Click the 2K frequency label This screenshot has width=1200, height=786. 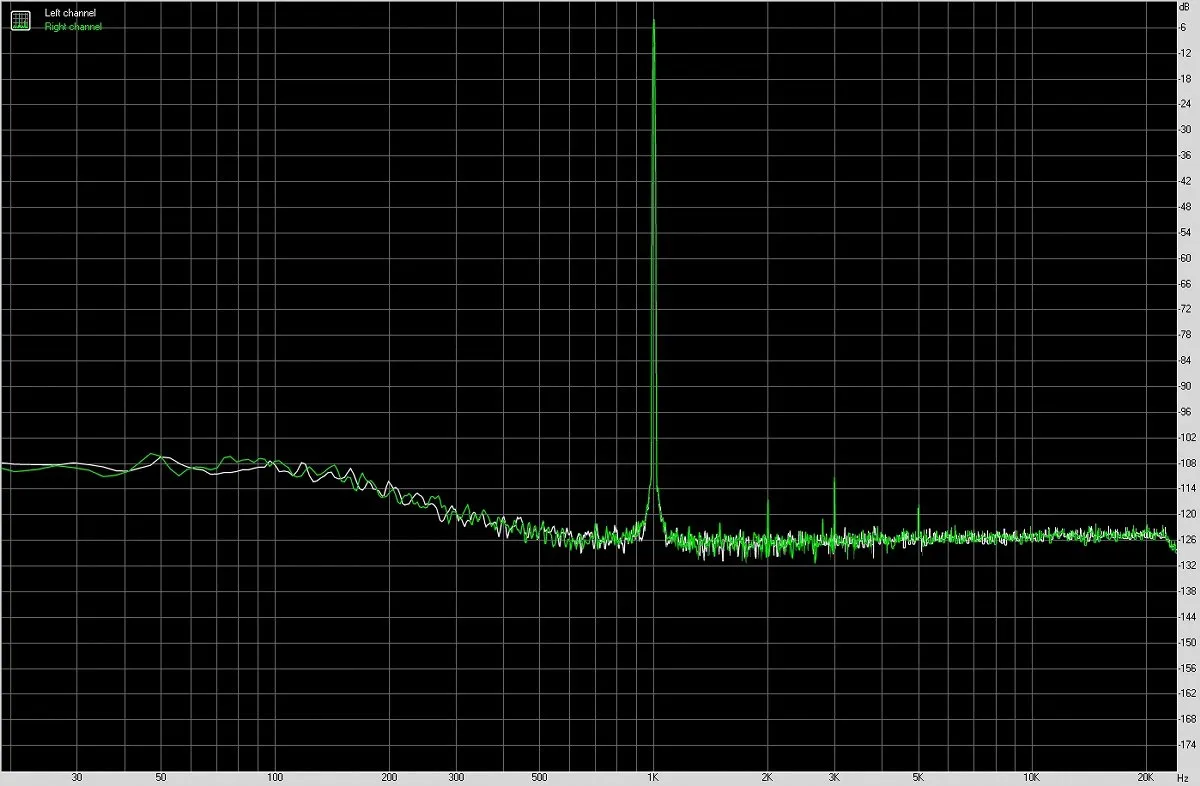click(x=767, y=776)
